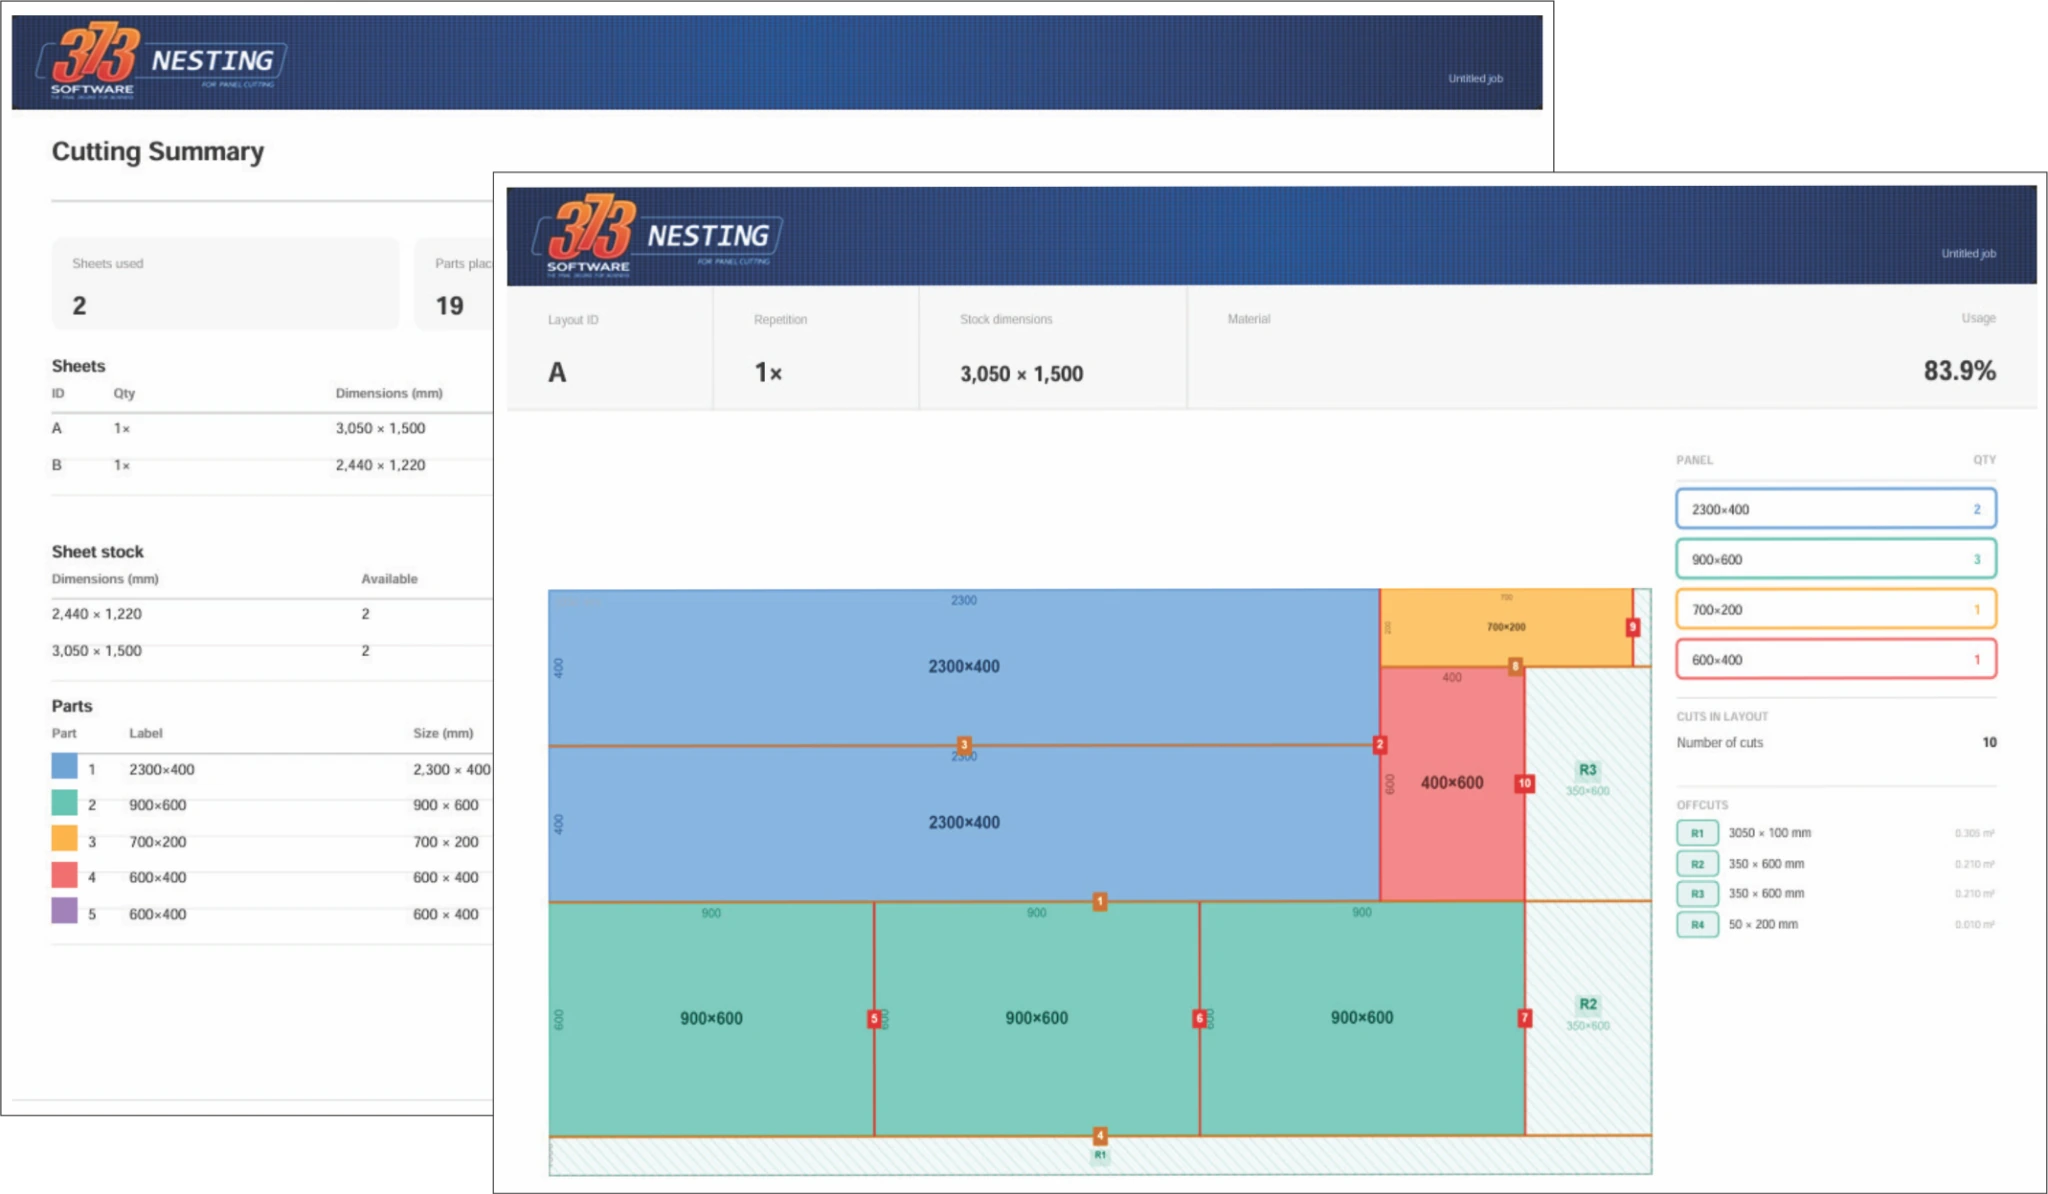
Task: Click cut marker 7 next to R2
Action: (1525, 1018)
